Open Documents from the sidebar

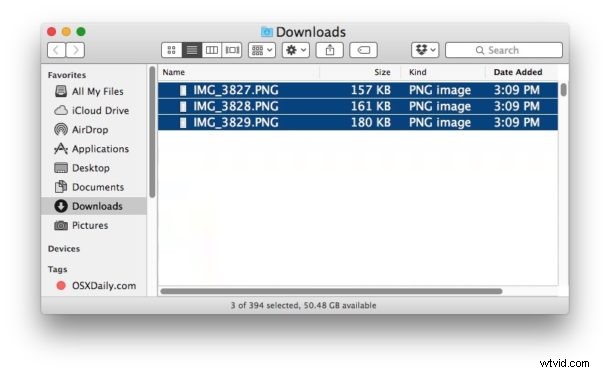click(93, 187)
